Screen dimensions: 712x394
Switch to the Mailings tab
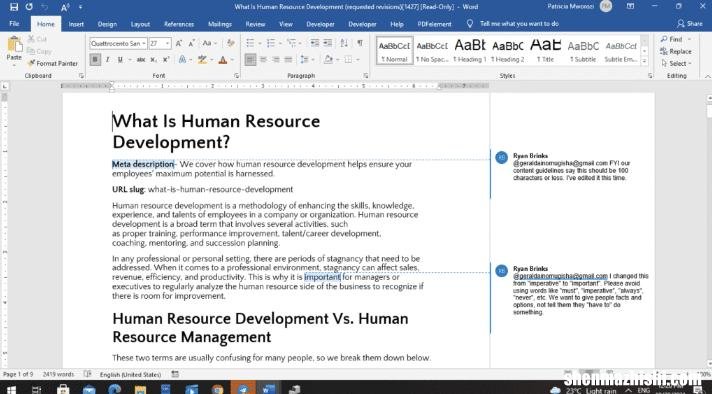(220, 24)
